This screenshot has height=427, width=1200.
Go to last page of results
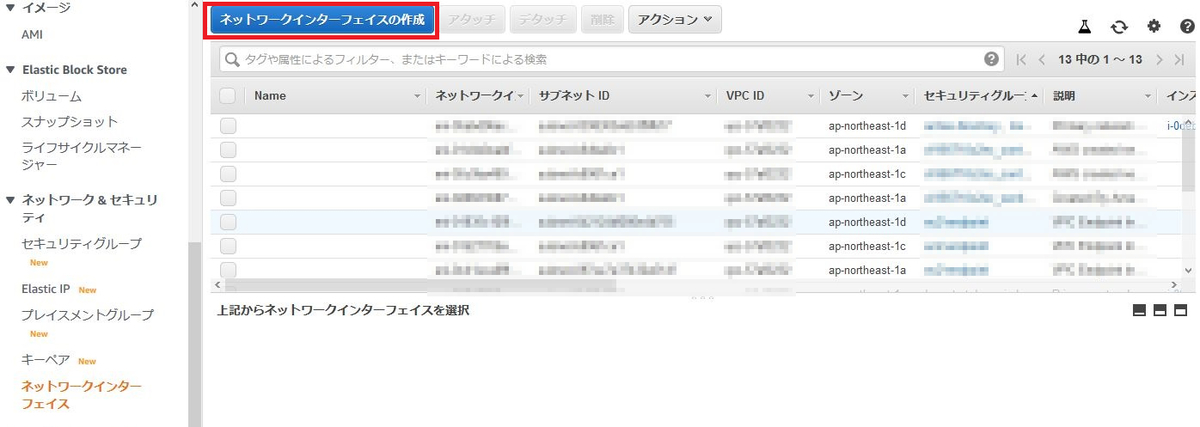tap(1180, 59)
